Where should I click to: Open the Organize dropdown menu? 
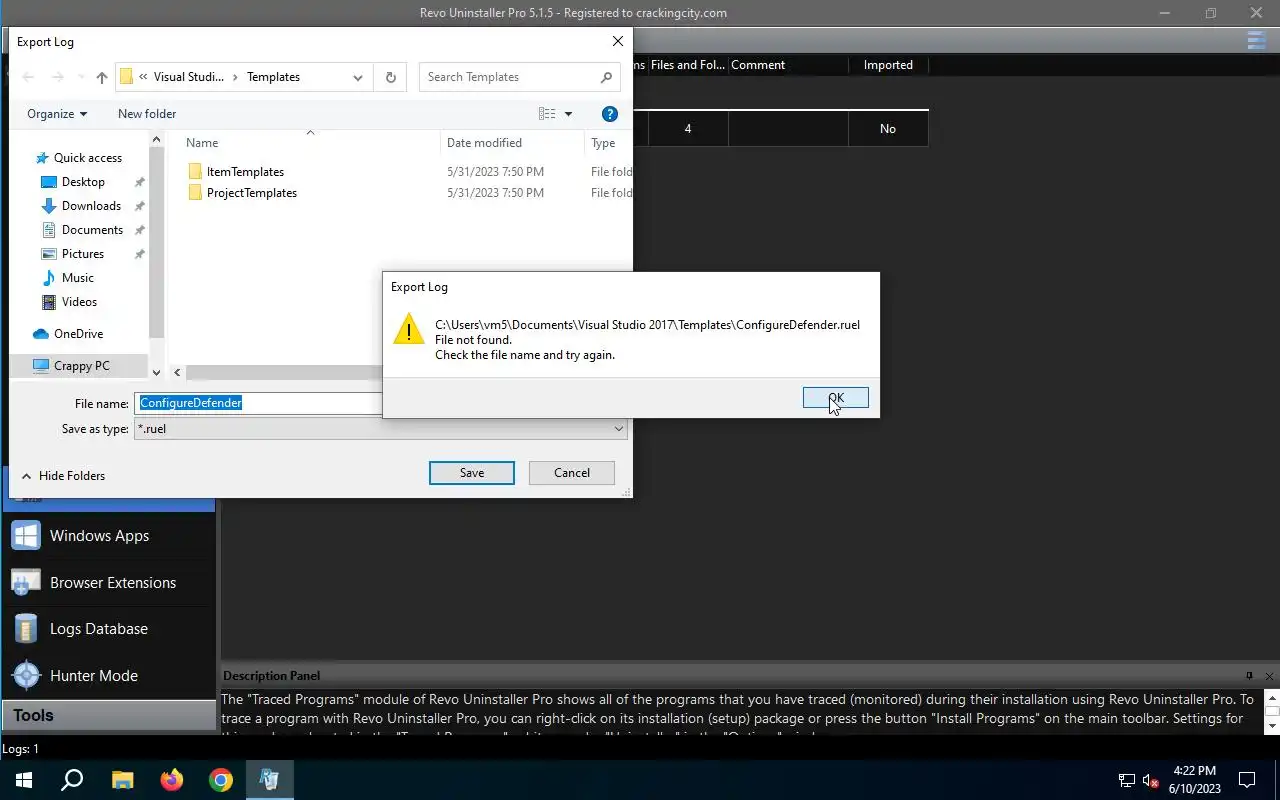(x=57, y=114)
